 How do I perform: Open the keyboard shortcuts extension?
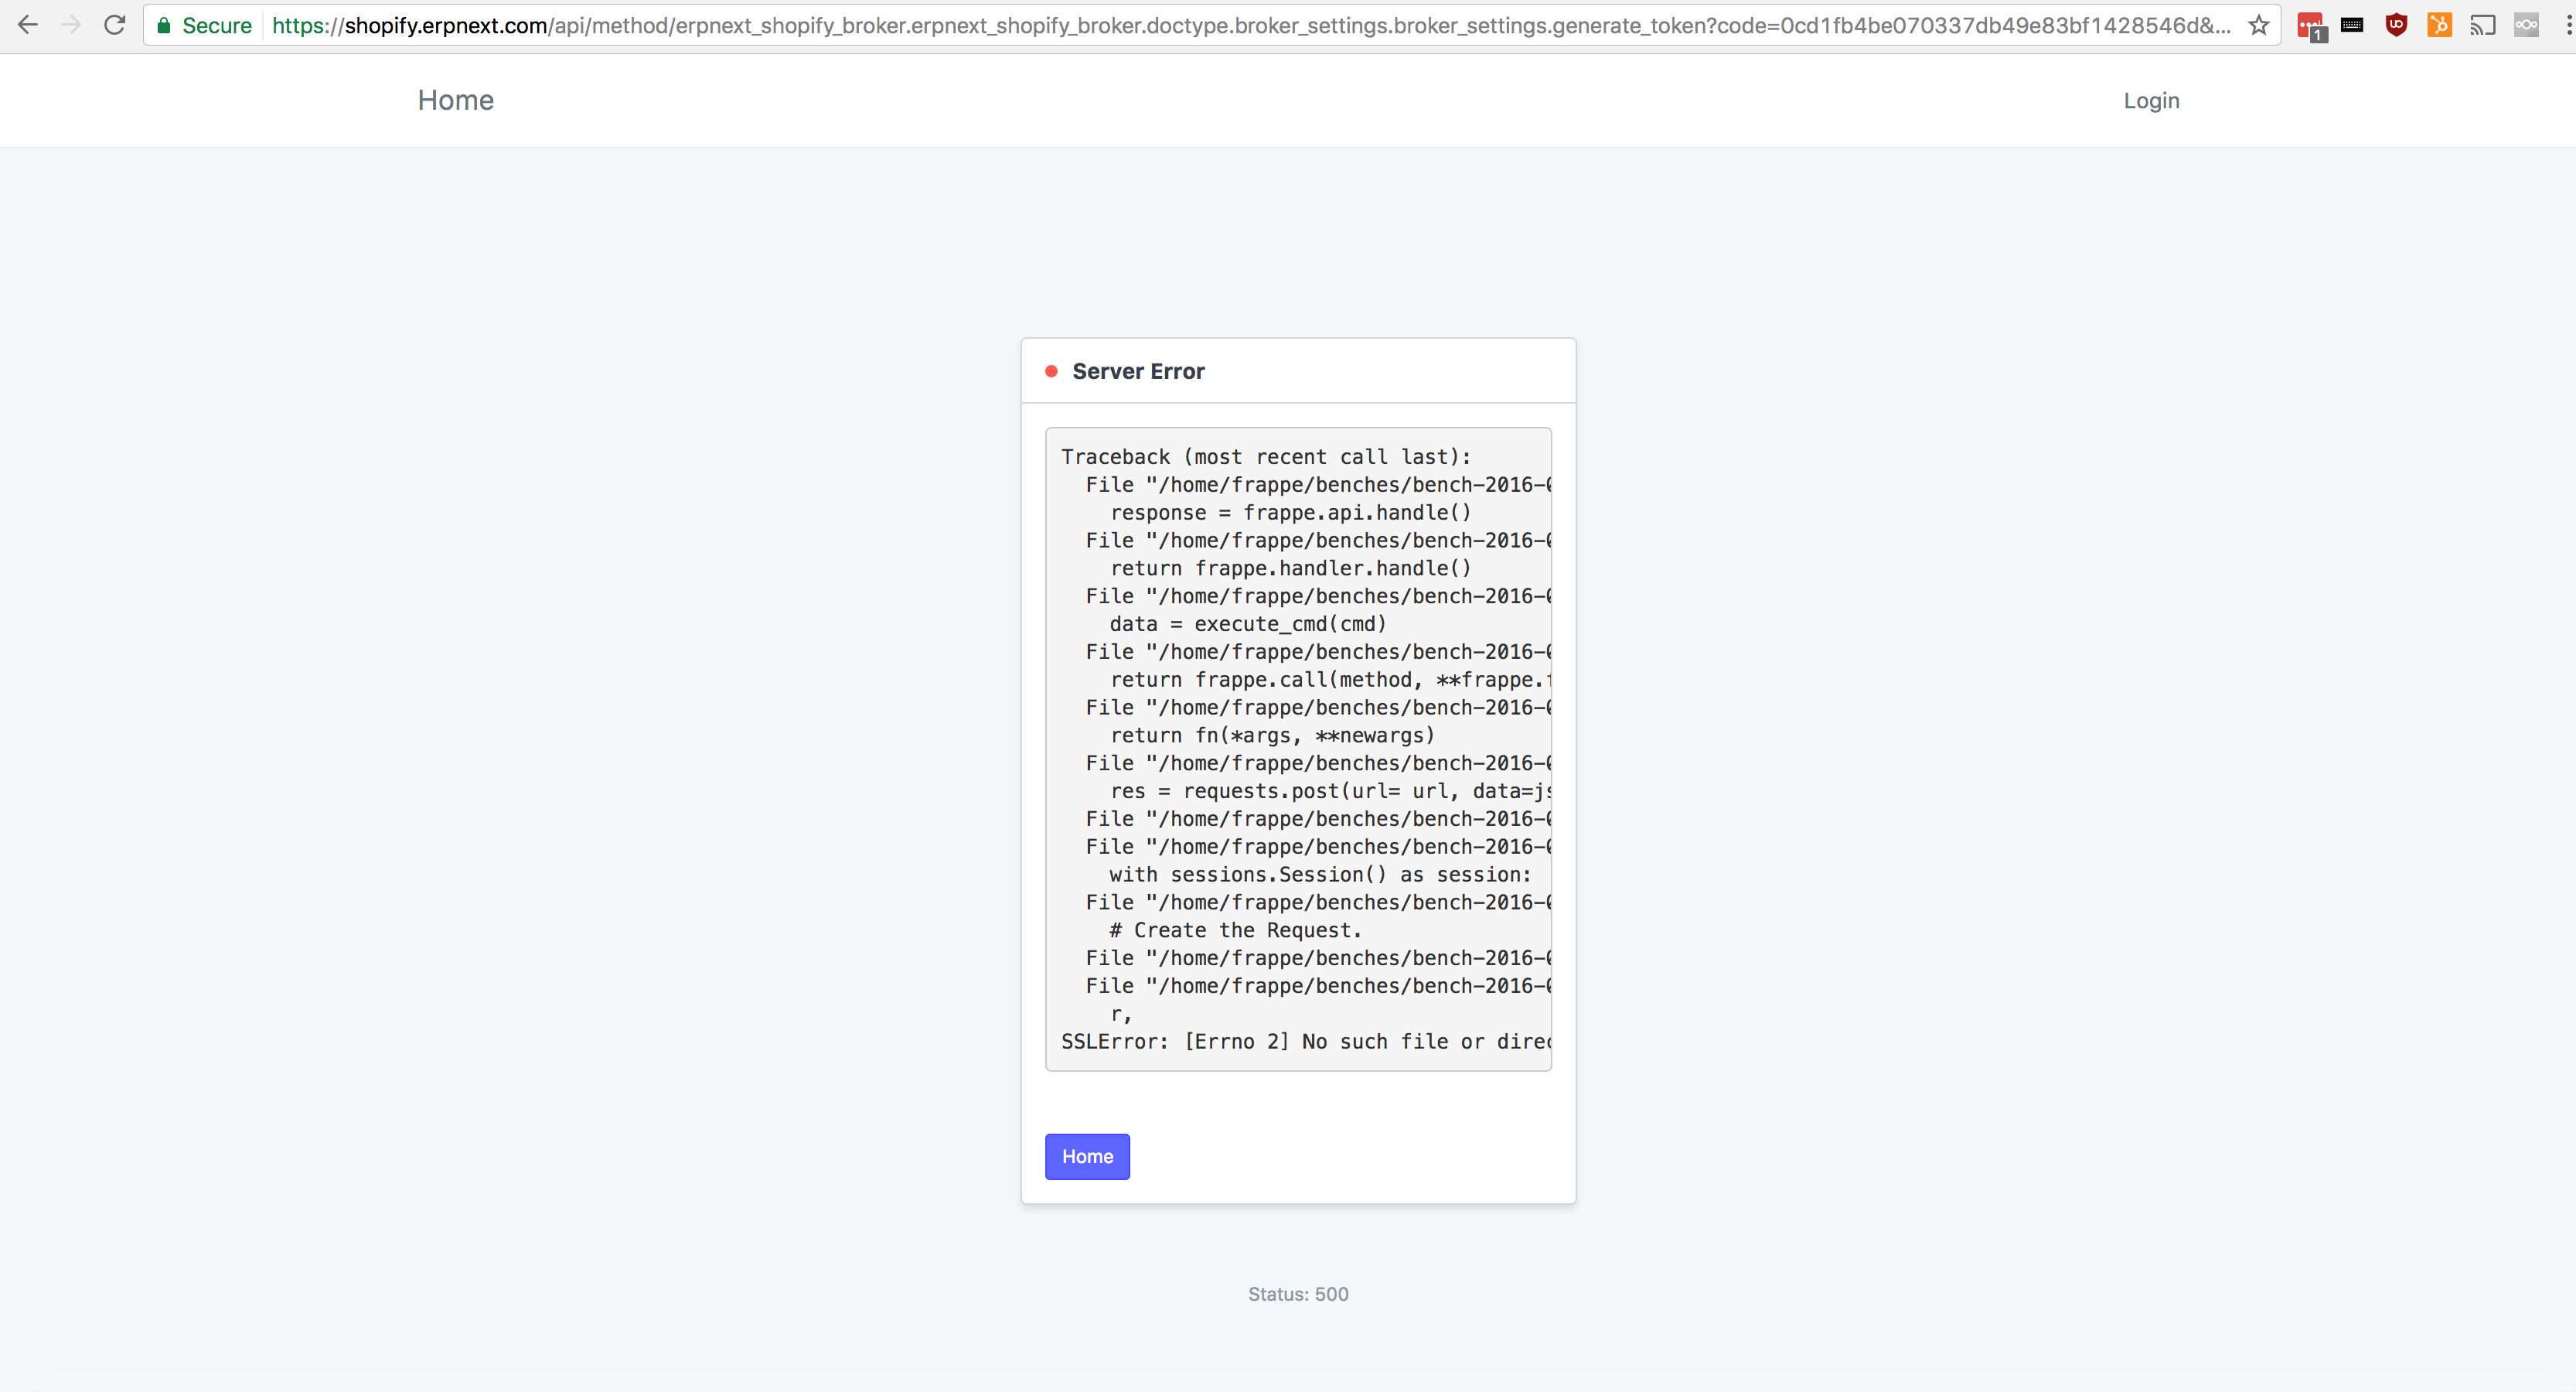2351,25
